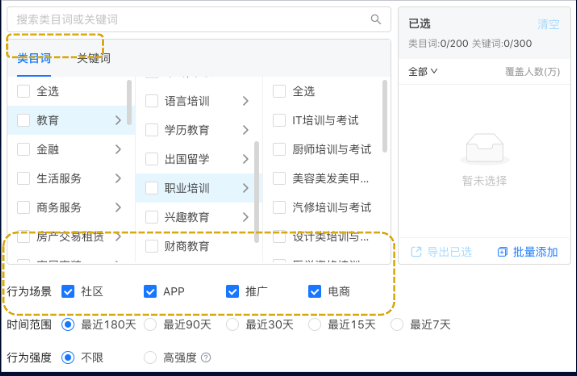
Task: Select the 最近15天 time range
Action: tap(315, 324)
